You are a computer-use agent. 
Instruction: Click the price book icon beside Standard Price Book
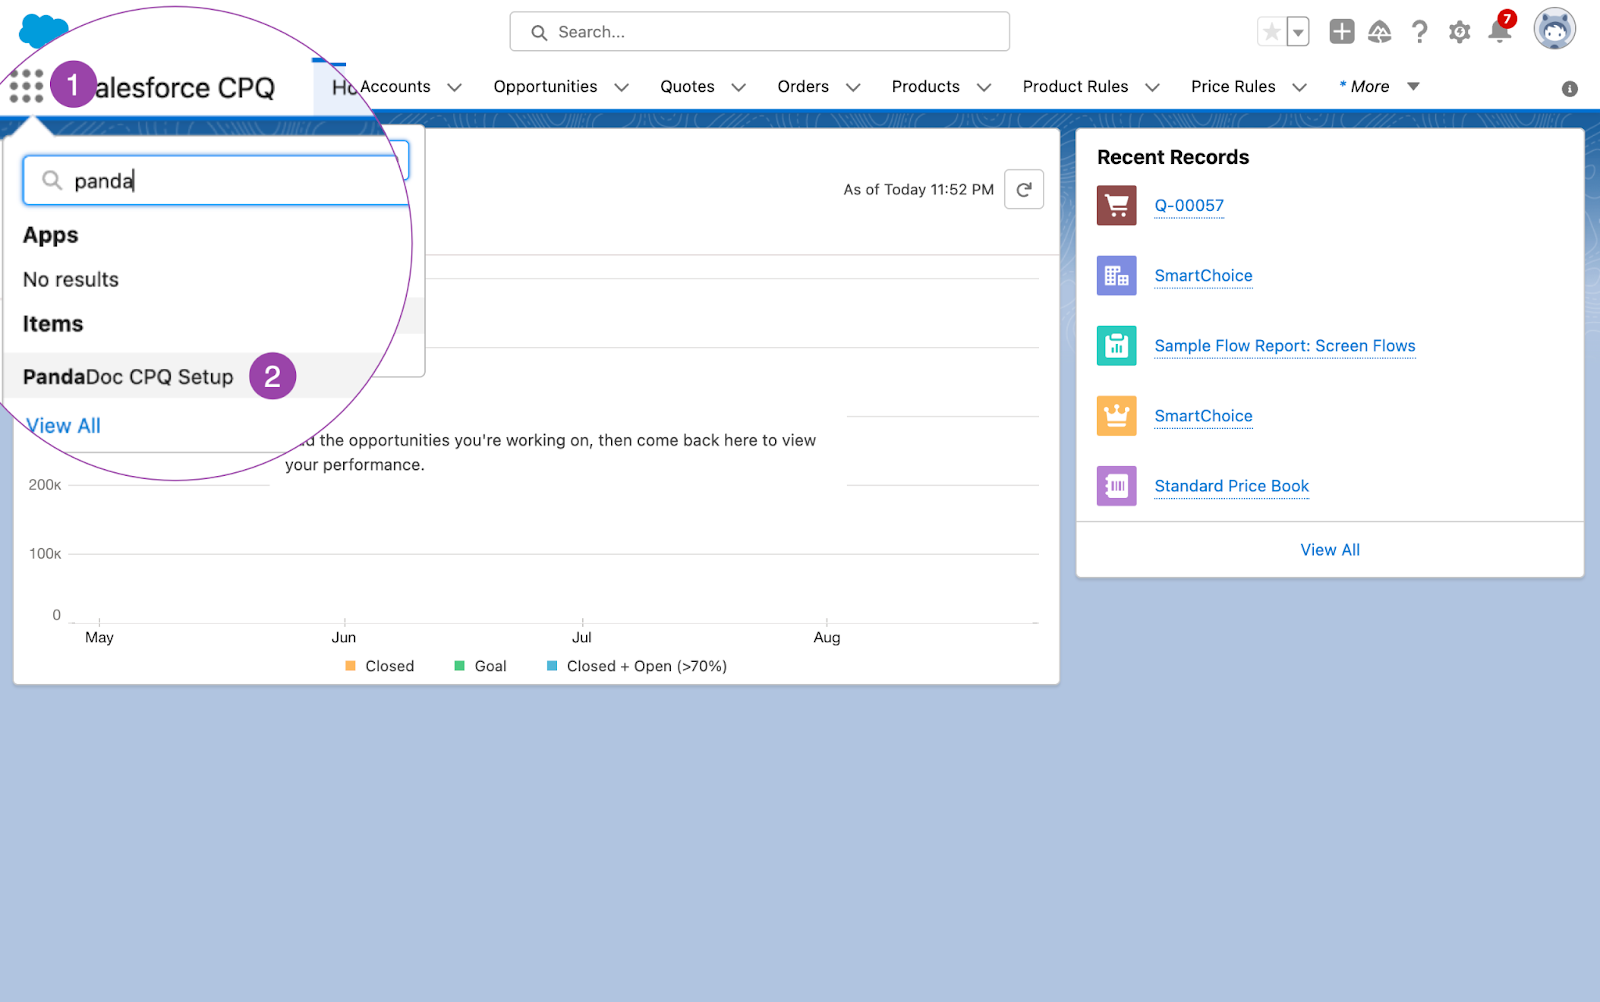[x=1117, y=486]
